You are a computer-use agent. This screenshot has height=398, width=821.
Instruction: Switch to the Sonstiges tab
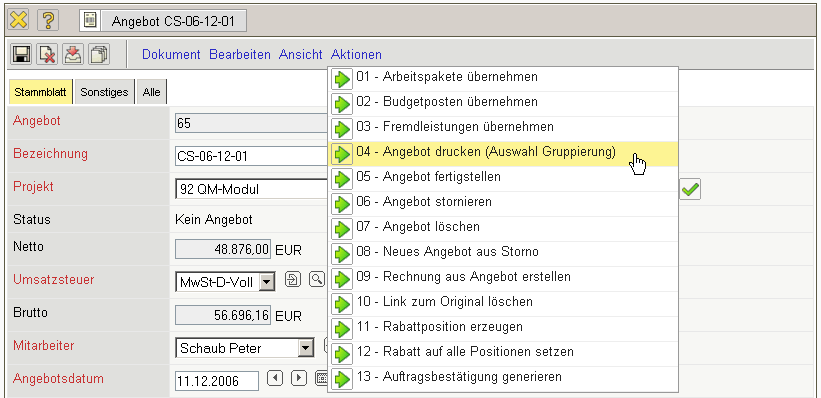104,92
